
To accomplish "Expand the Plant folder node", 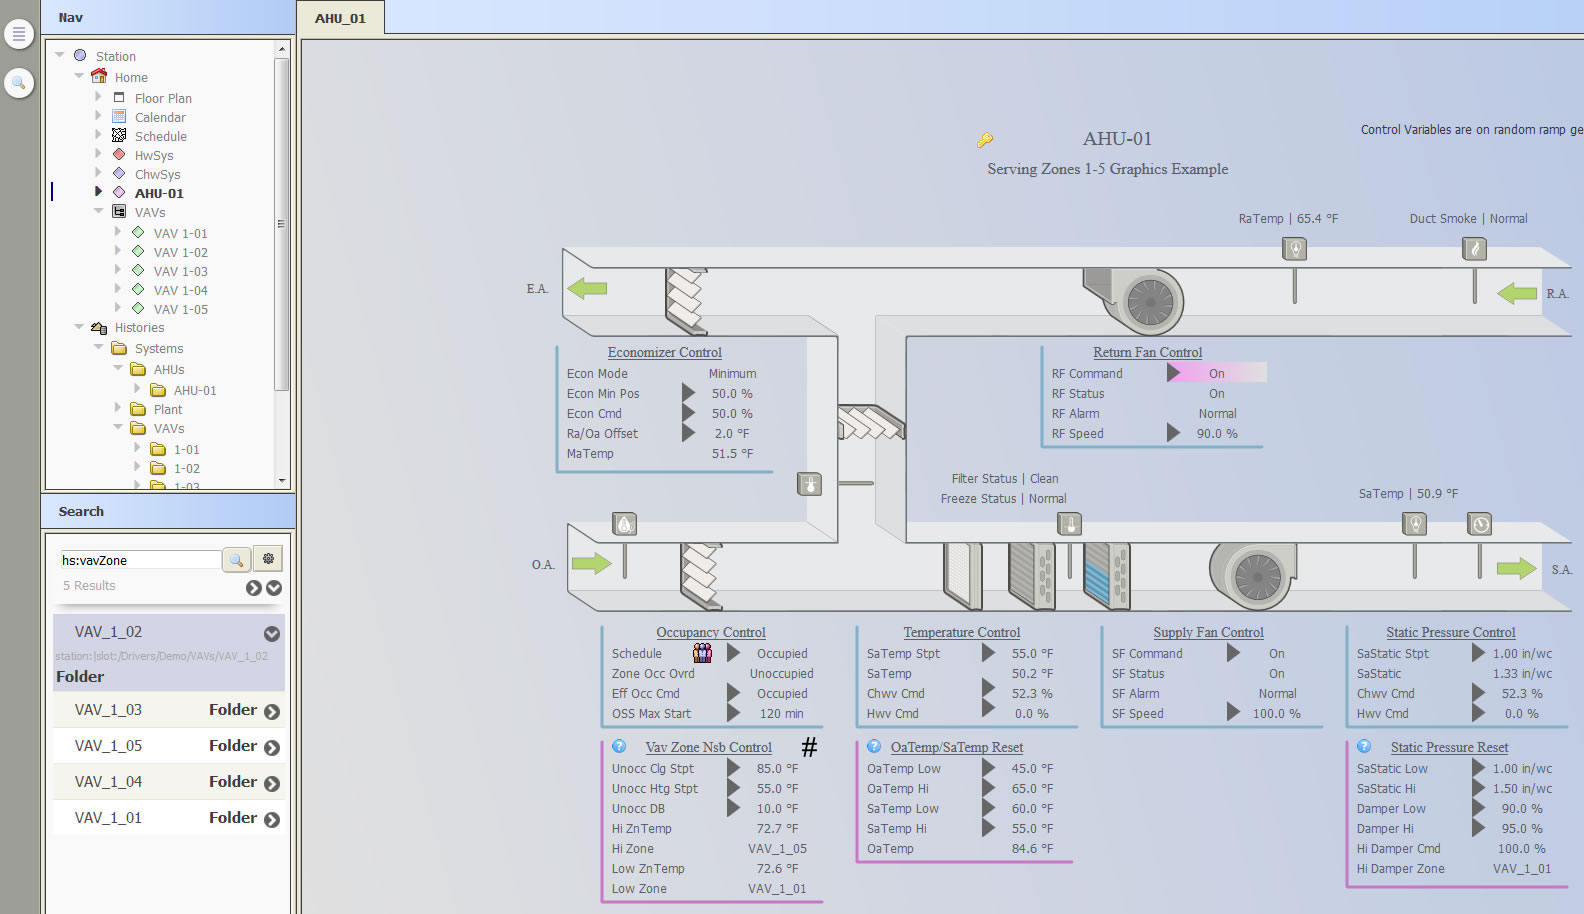I will [117, 408].
